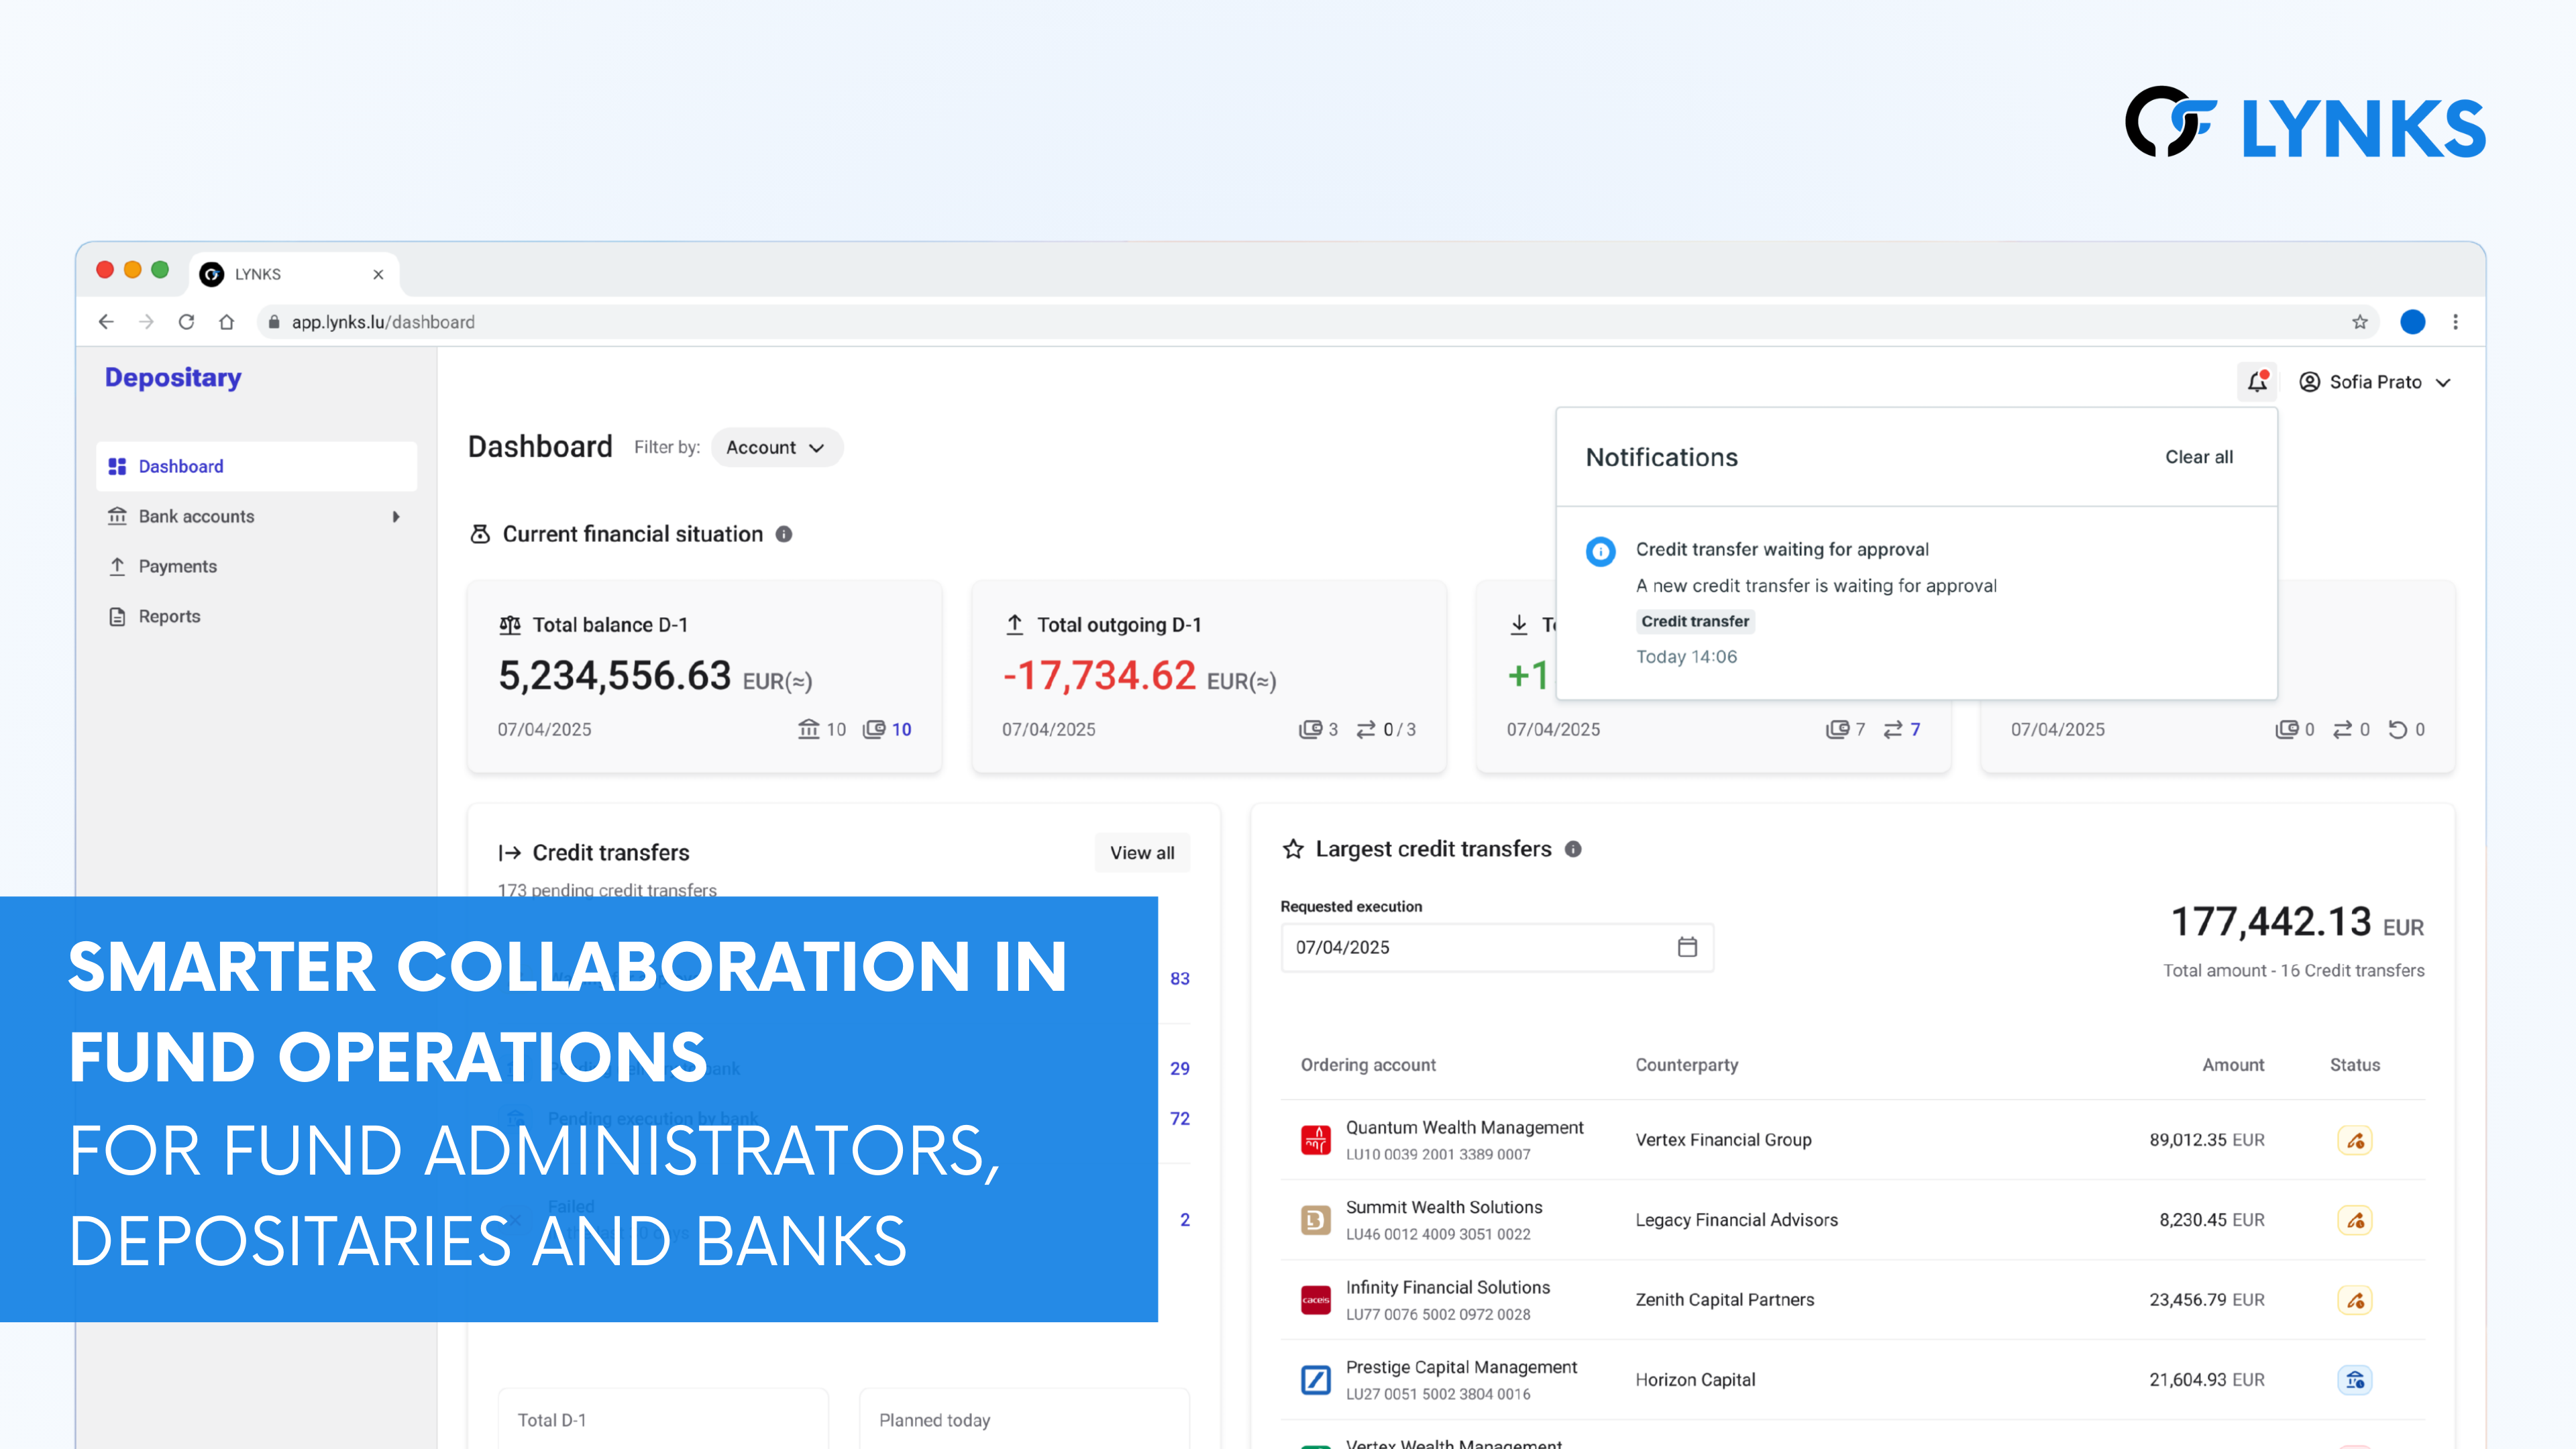Screen dimensions: 2576x1449
Task: Click the Payments upload icon in the sidebar
Action: [x=118, y=566]
